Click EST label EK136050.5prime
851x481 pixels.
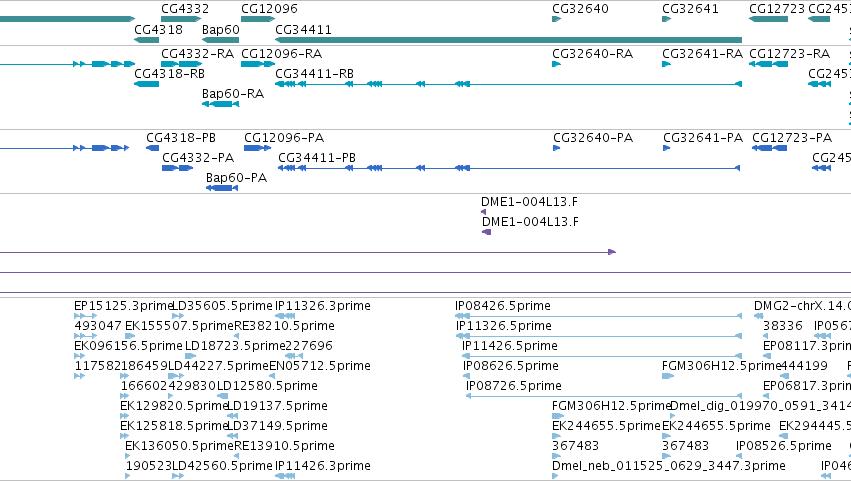point(179,446)
